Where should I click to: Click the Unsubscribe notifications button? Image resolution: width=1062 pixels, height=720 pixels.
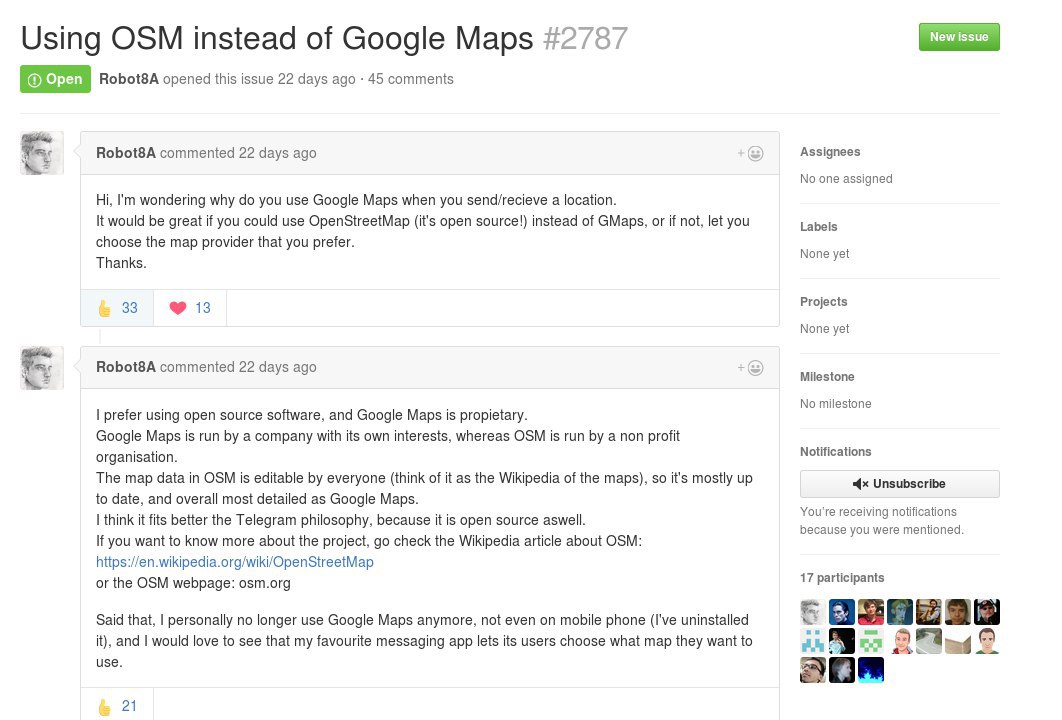899,484
